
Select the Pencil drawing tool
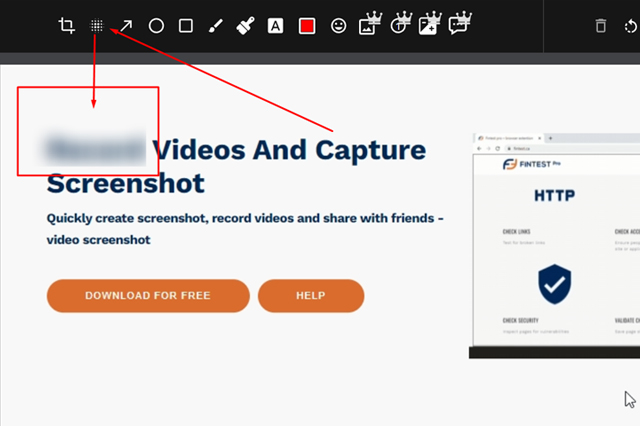(215, 26)
